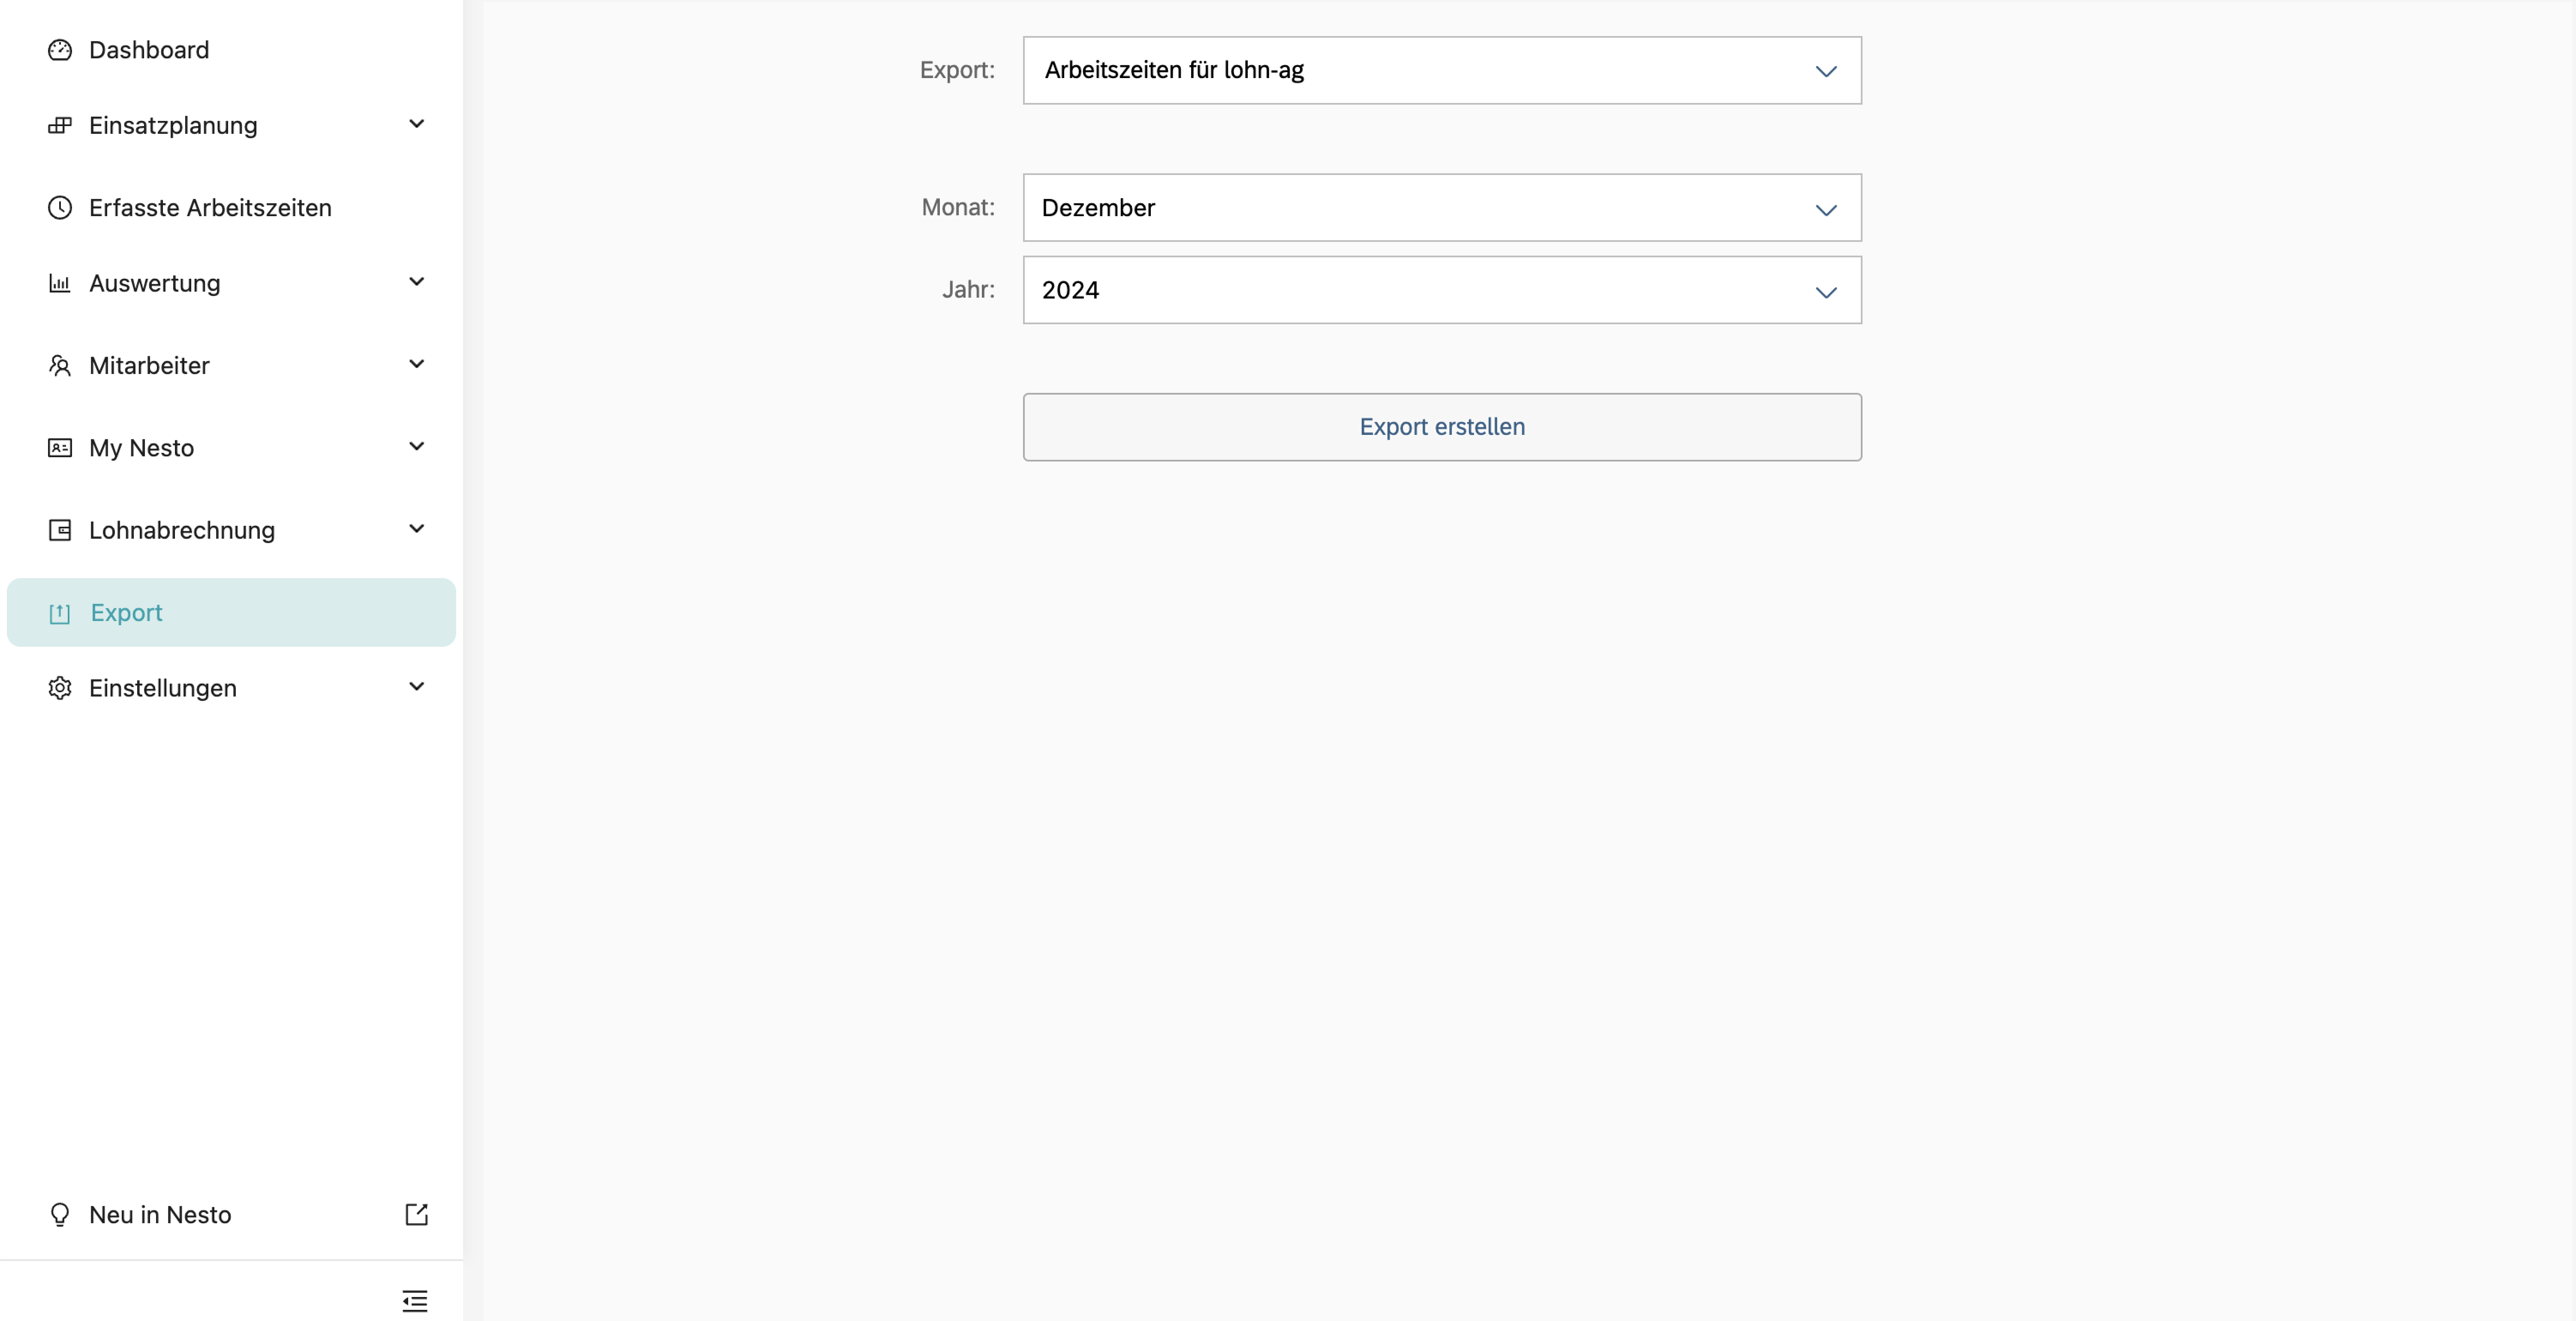Image resolution: width=2576 pixels, height=1321 pixels.
Task: Click the Einstellungen gear icon
Action: pyautogui.click(x=60, y=688)
